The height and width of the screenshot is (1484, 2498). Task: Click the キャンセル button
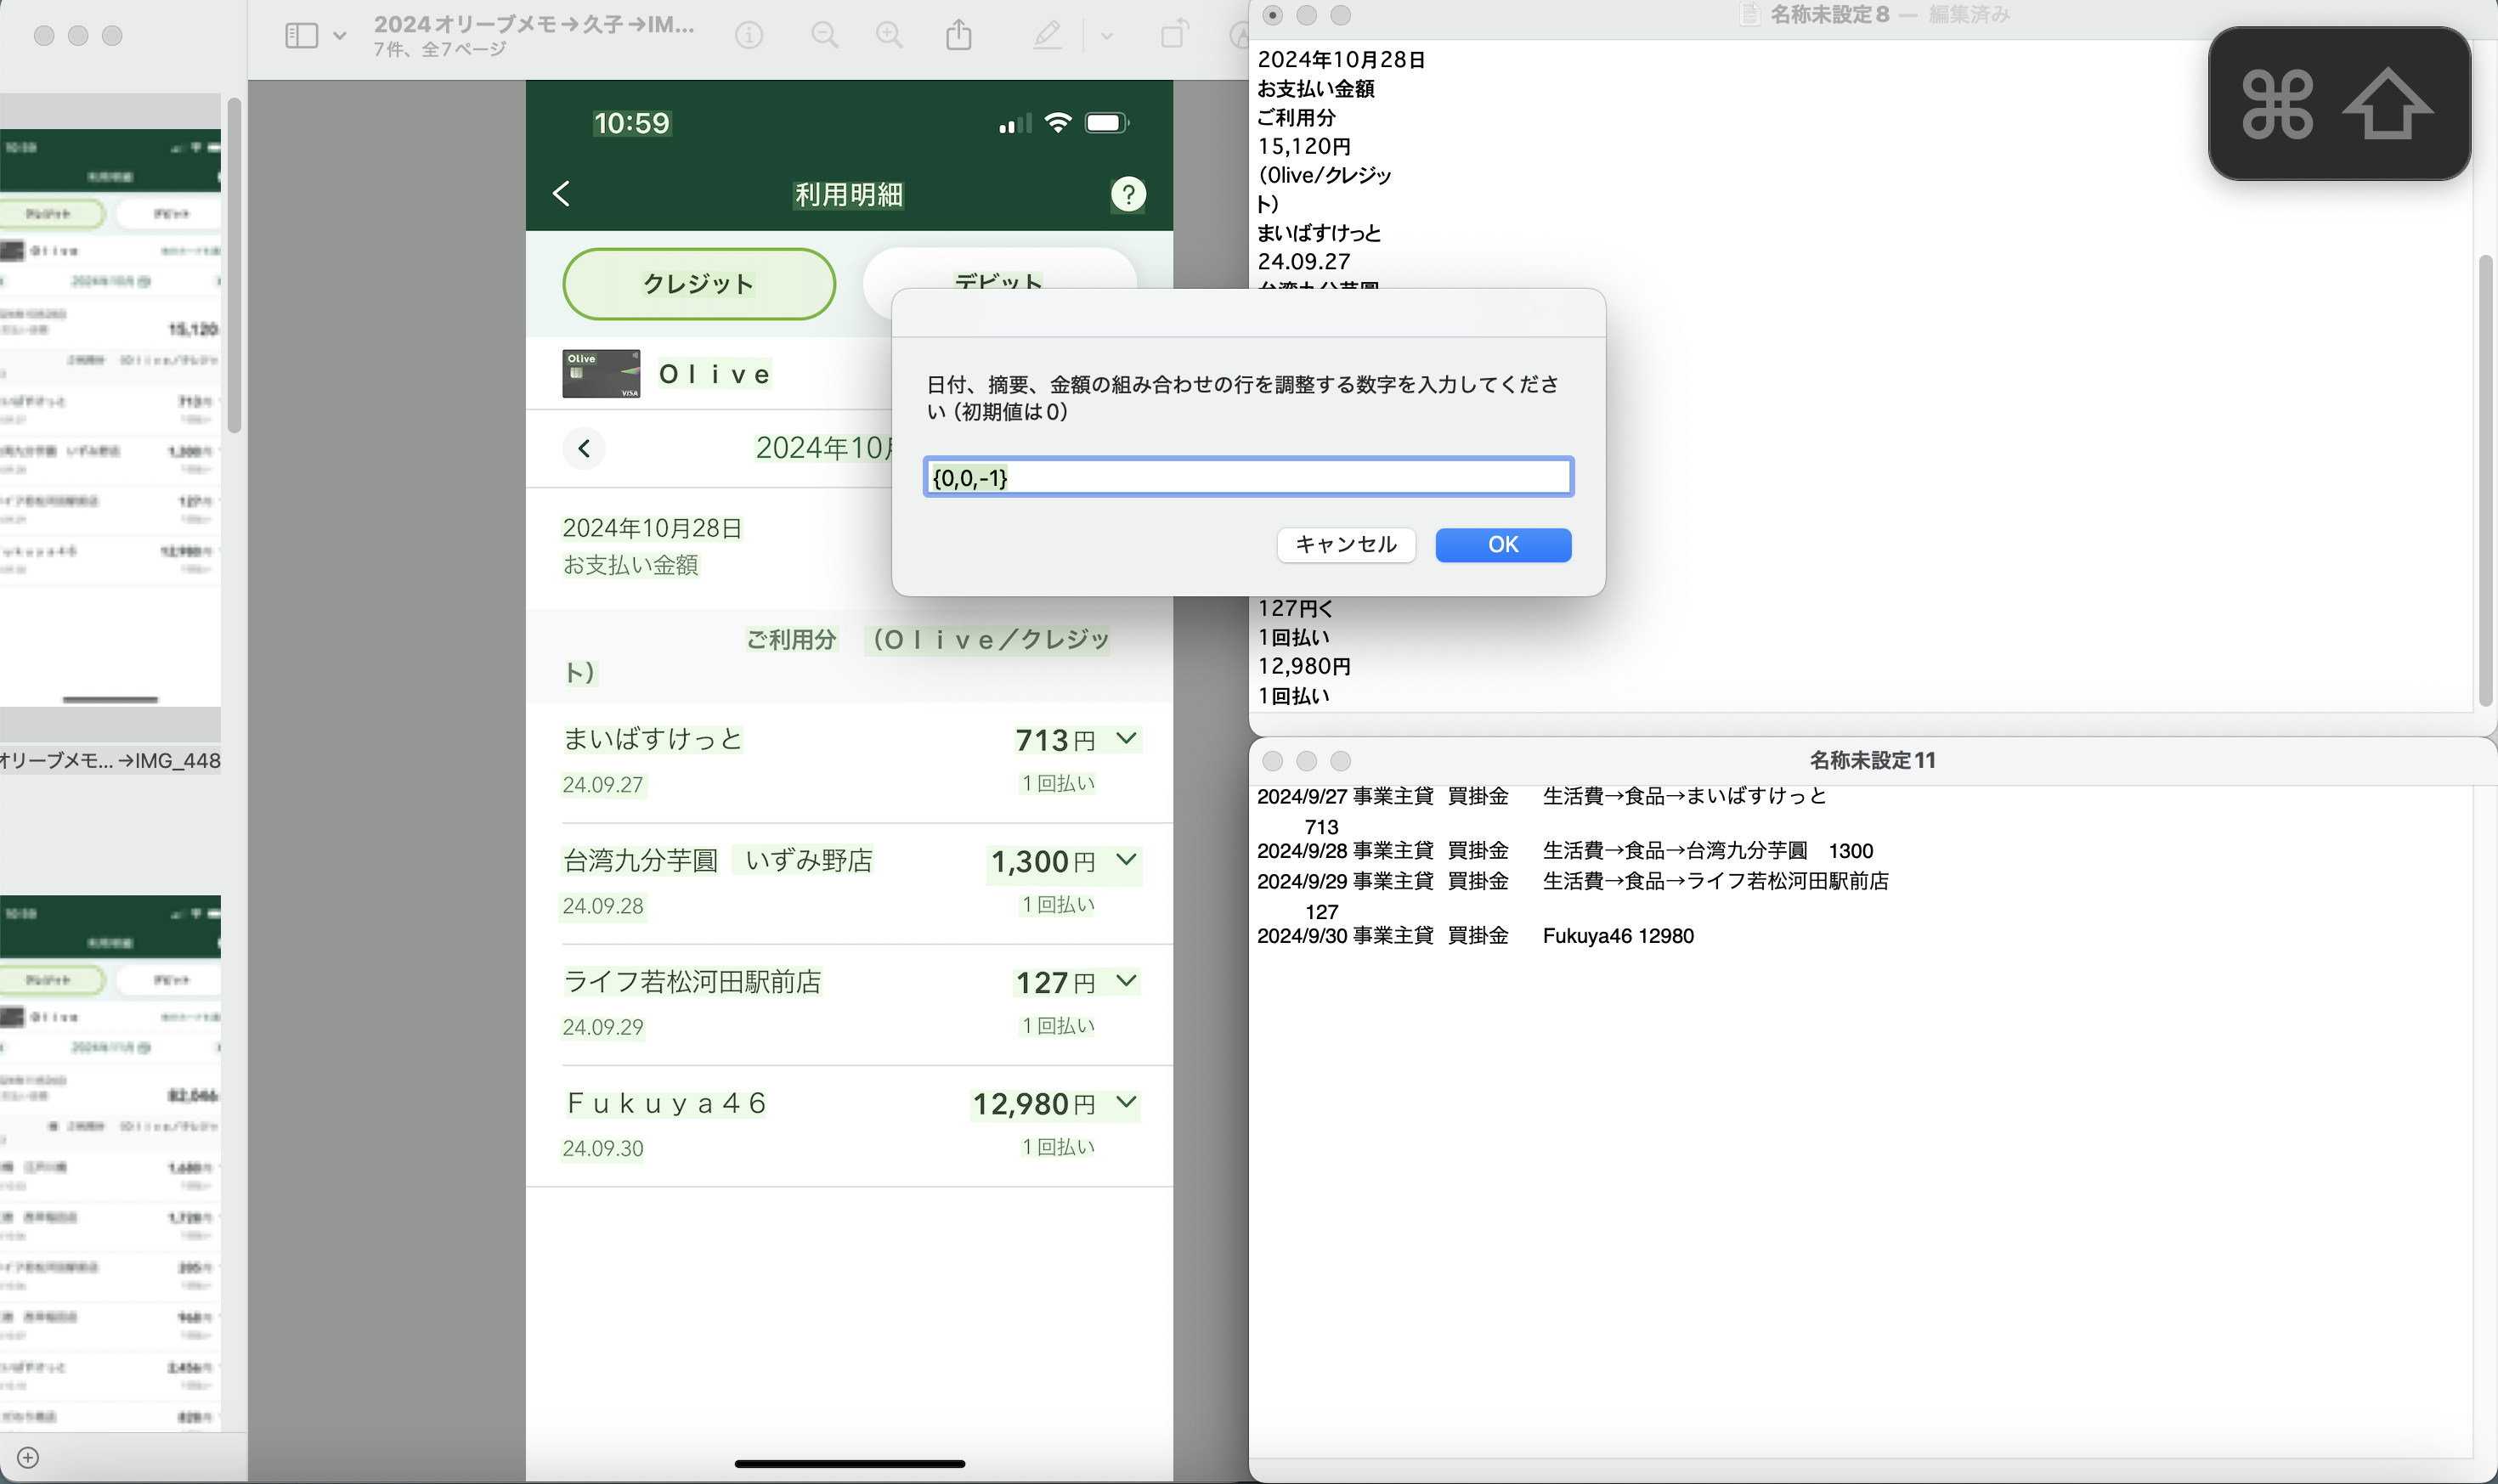point(1346,544)
